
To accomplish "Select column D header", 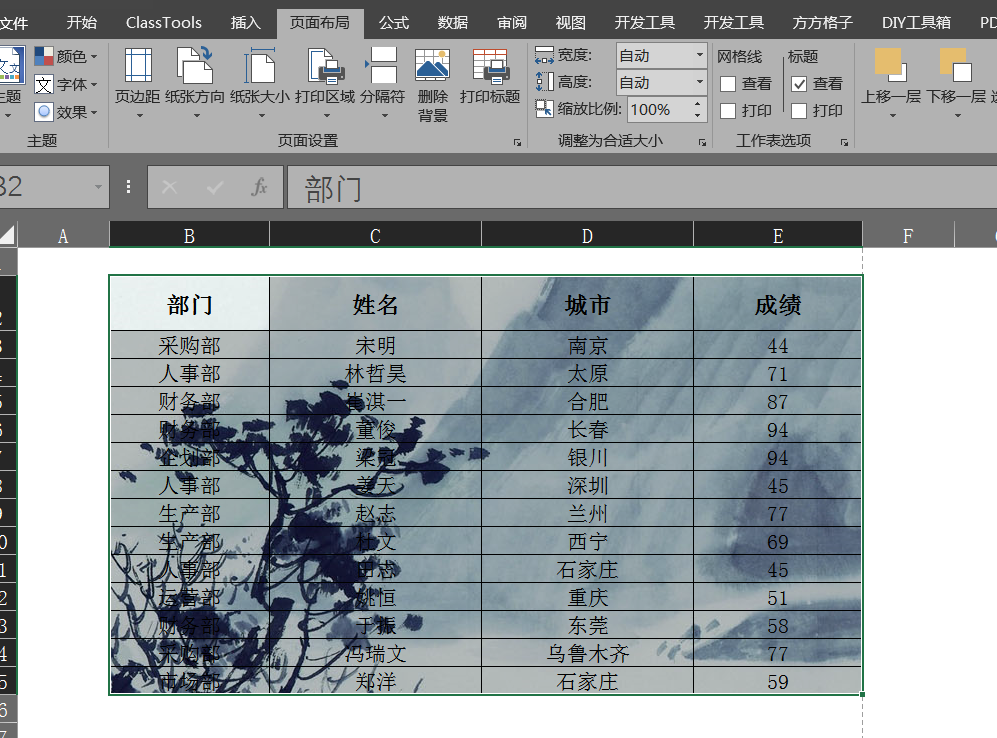I will coord(587,235).
